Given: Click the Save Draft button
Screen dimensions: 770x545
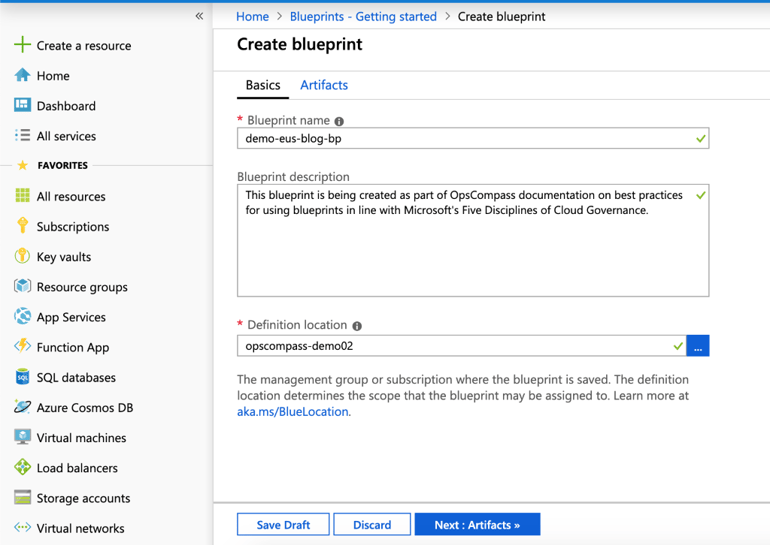Looking at the screenshot, I should pyautogui.click(x=283, y=524).
